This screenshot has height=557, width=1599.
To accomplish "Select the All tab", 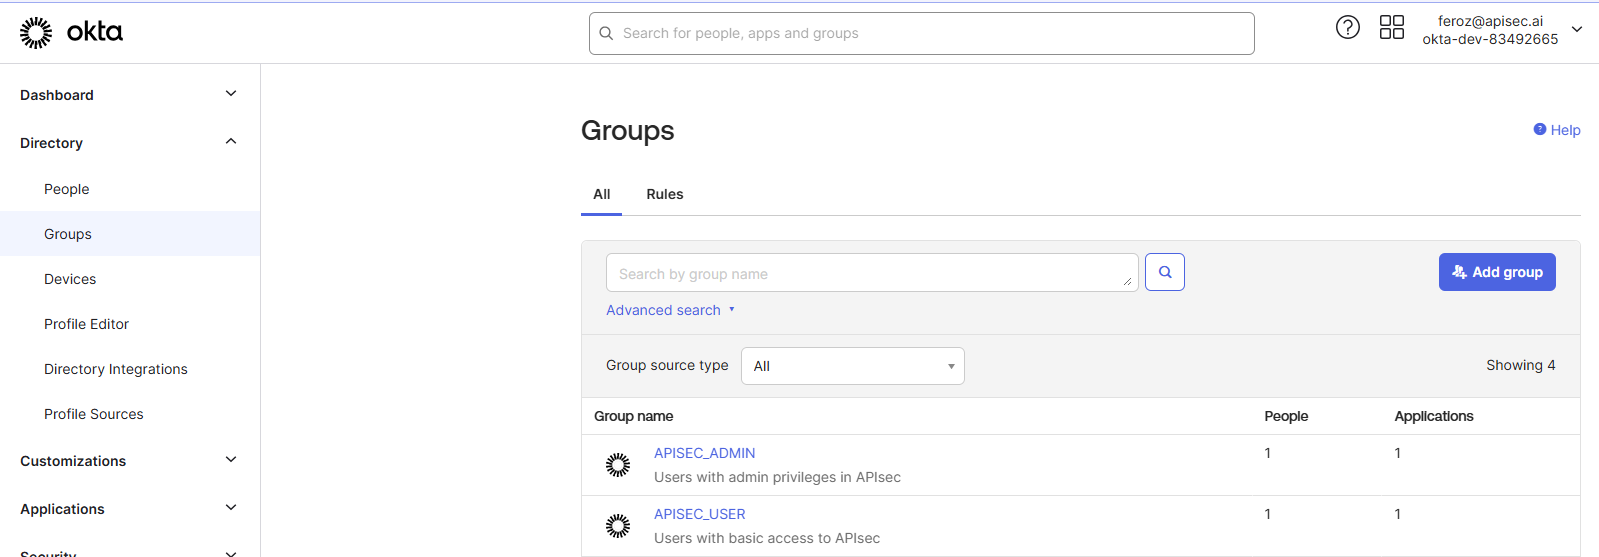I will [601, 194].
